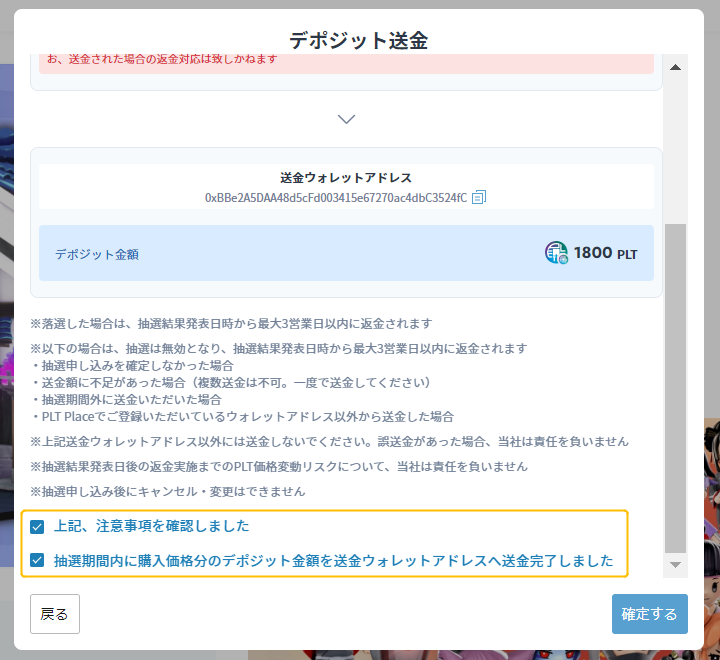Toggle the 上記、注意事項を確認しました checkbox
Viewport: 720px width, 660px height.
[37, 526]
